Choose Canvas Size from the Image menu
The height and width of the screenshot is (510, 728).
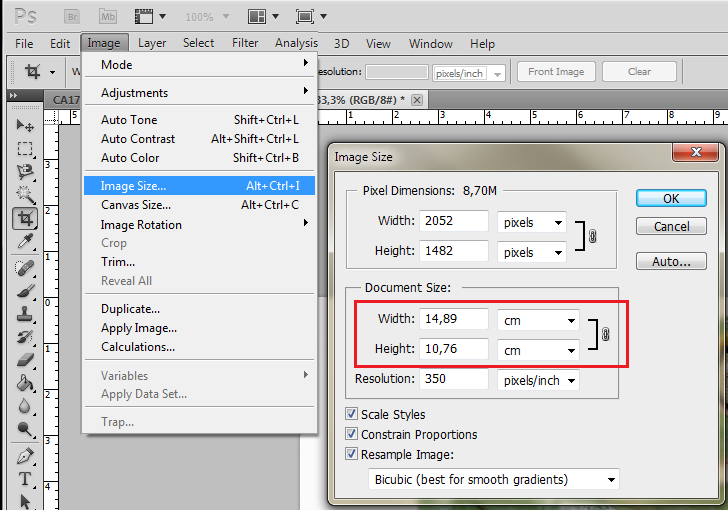pos(136,205)
